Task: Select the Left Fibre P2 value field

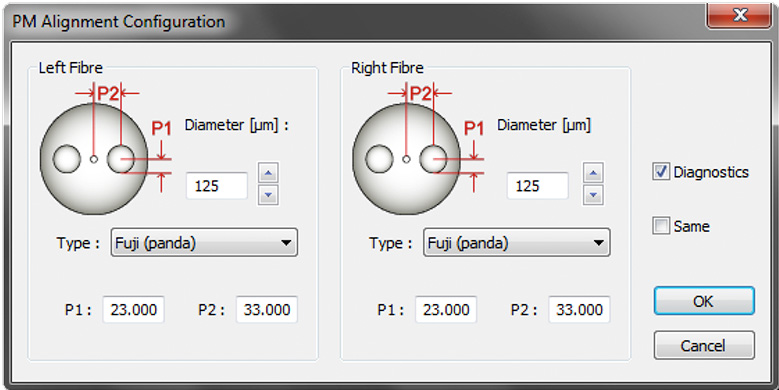Action: 267,310
